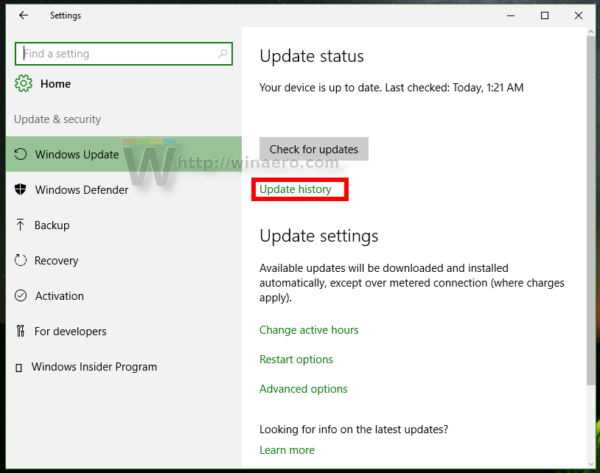Screen dimensions: 600x473
Task: Click the Activation checkmark circle icon
Action: (x=21, y=296)
